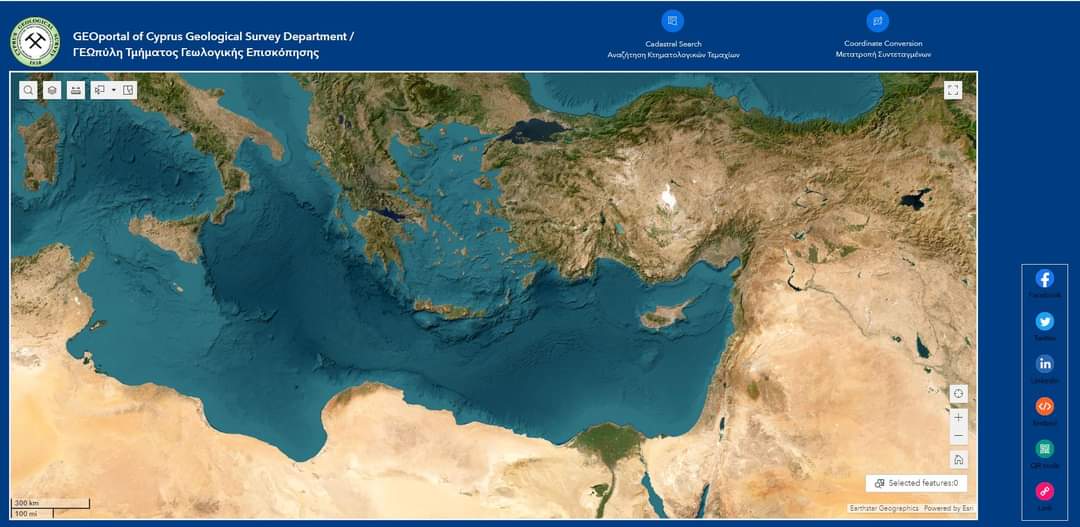1080x527 pixels.
Task: Open the map layers panel
Action: (52, 90)
